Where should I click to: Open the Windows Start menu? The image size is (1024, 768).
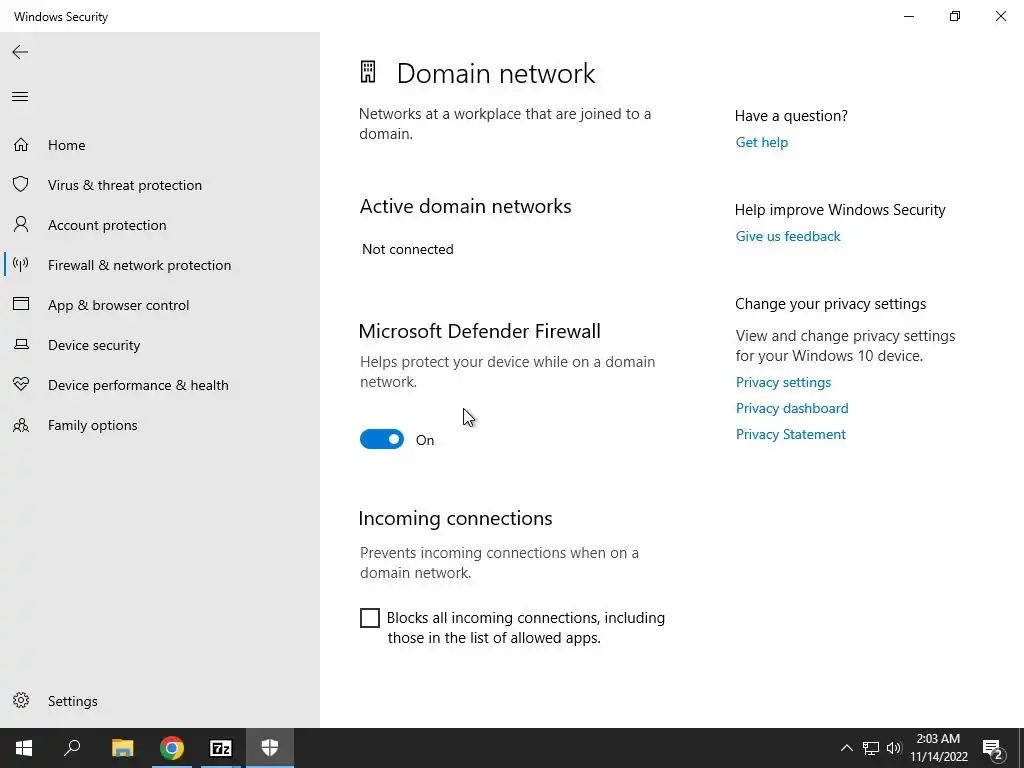24,748
